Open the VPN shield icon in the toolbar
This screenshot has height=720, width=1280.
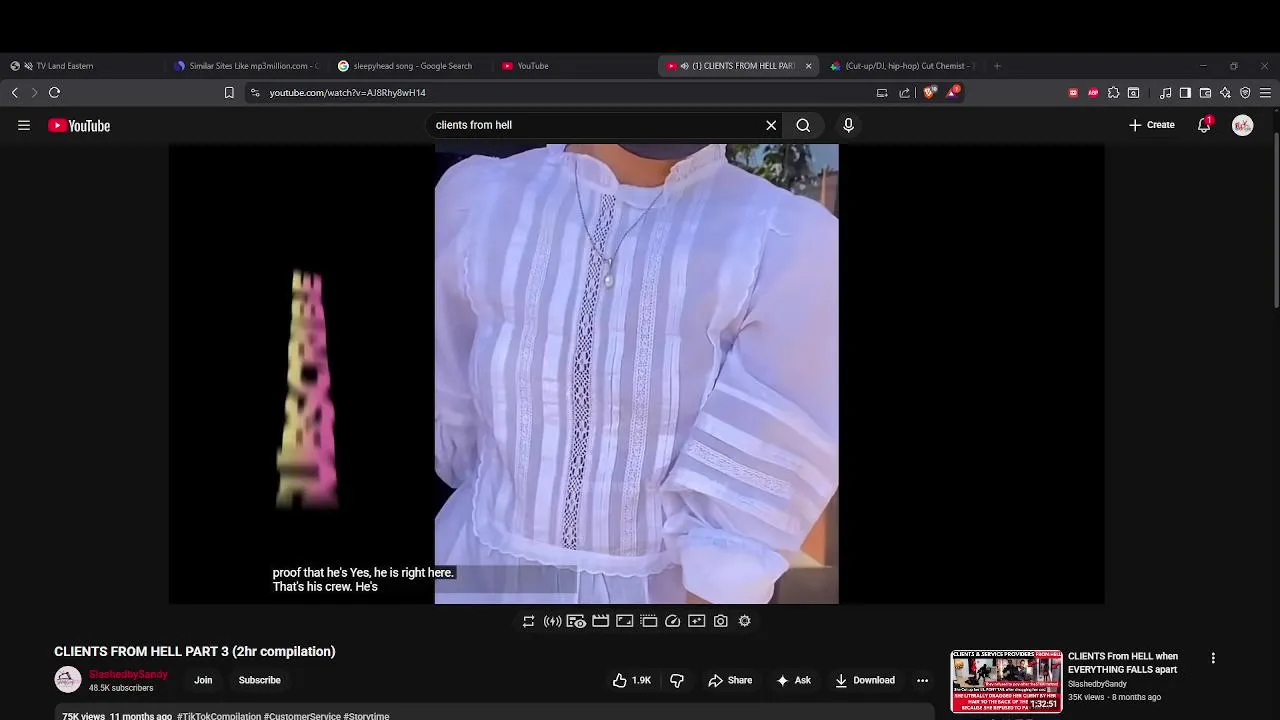point(1245,93)
